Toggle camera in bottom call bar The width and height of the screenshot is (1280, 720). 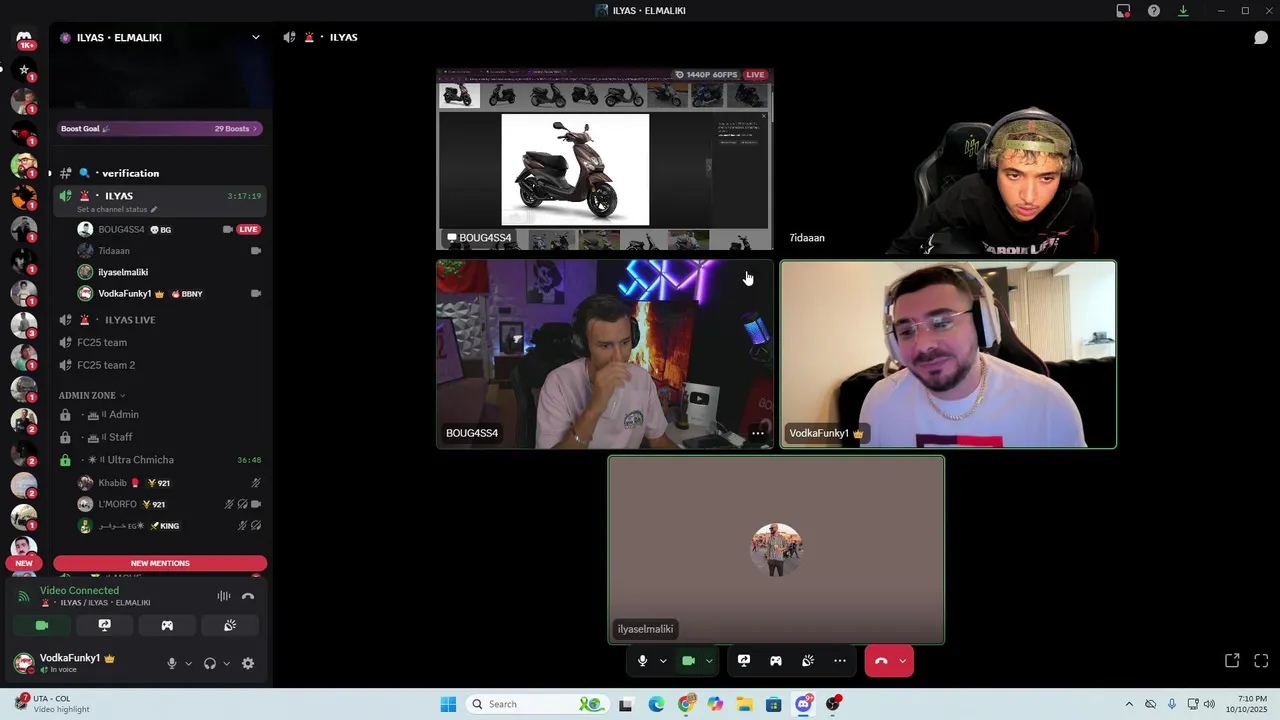[x=688, y=660]
